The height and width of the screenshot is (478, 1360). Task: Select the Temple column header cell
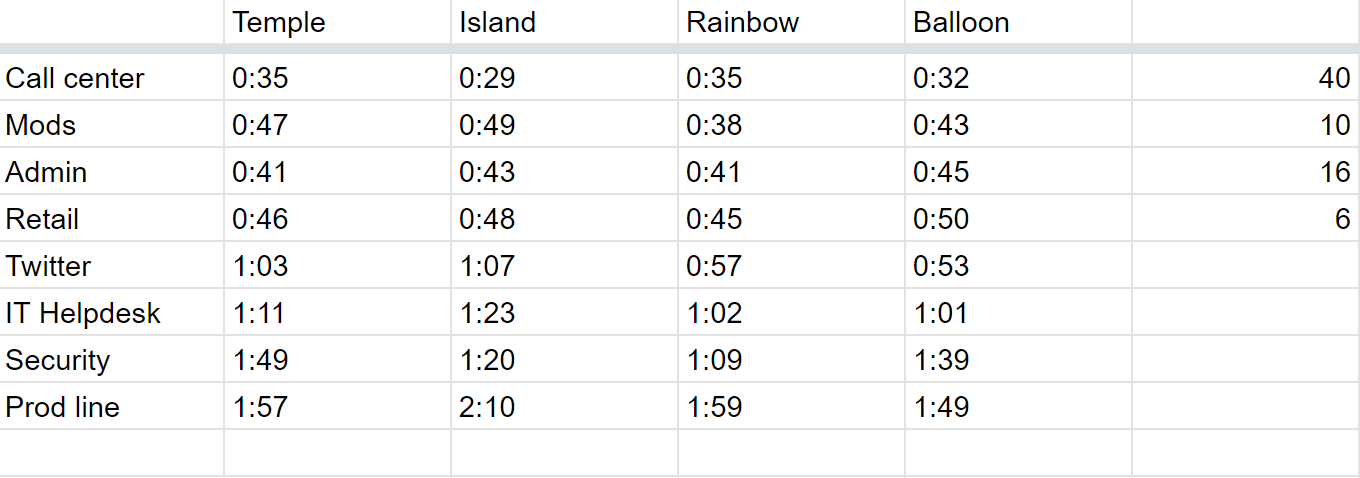click(x=337, y=22)
